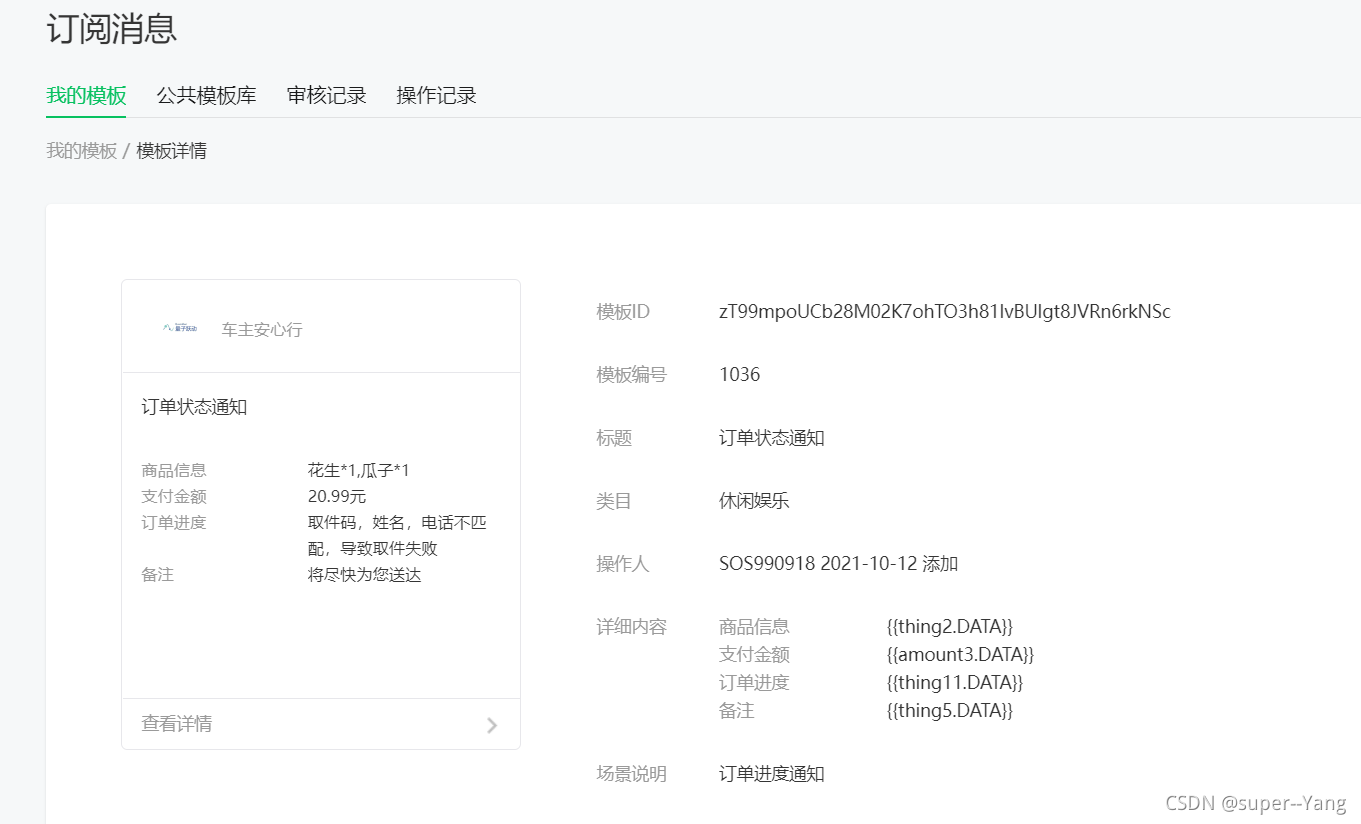Click 取件码，姓名，电话不匹配 progress text
The image size is (1361, 824).
397,535
